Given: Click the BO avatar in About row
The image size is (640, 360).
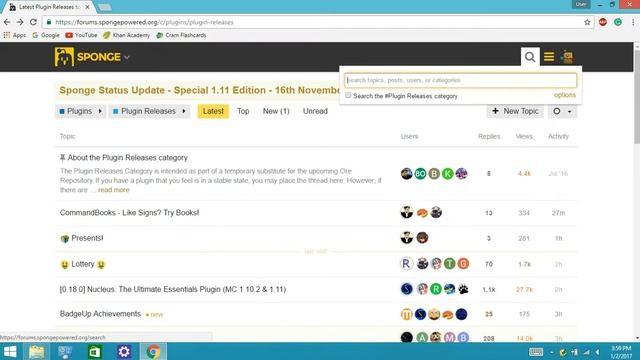Looking at the screenshot, I should click(x=420, y=173).
